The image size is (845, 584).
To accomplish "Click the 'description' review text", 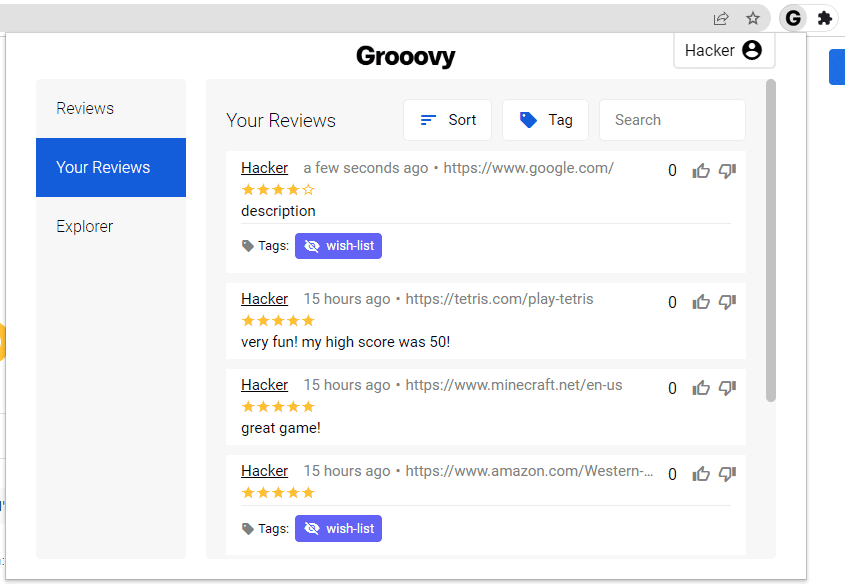I will [x=278, y=211].
